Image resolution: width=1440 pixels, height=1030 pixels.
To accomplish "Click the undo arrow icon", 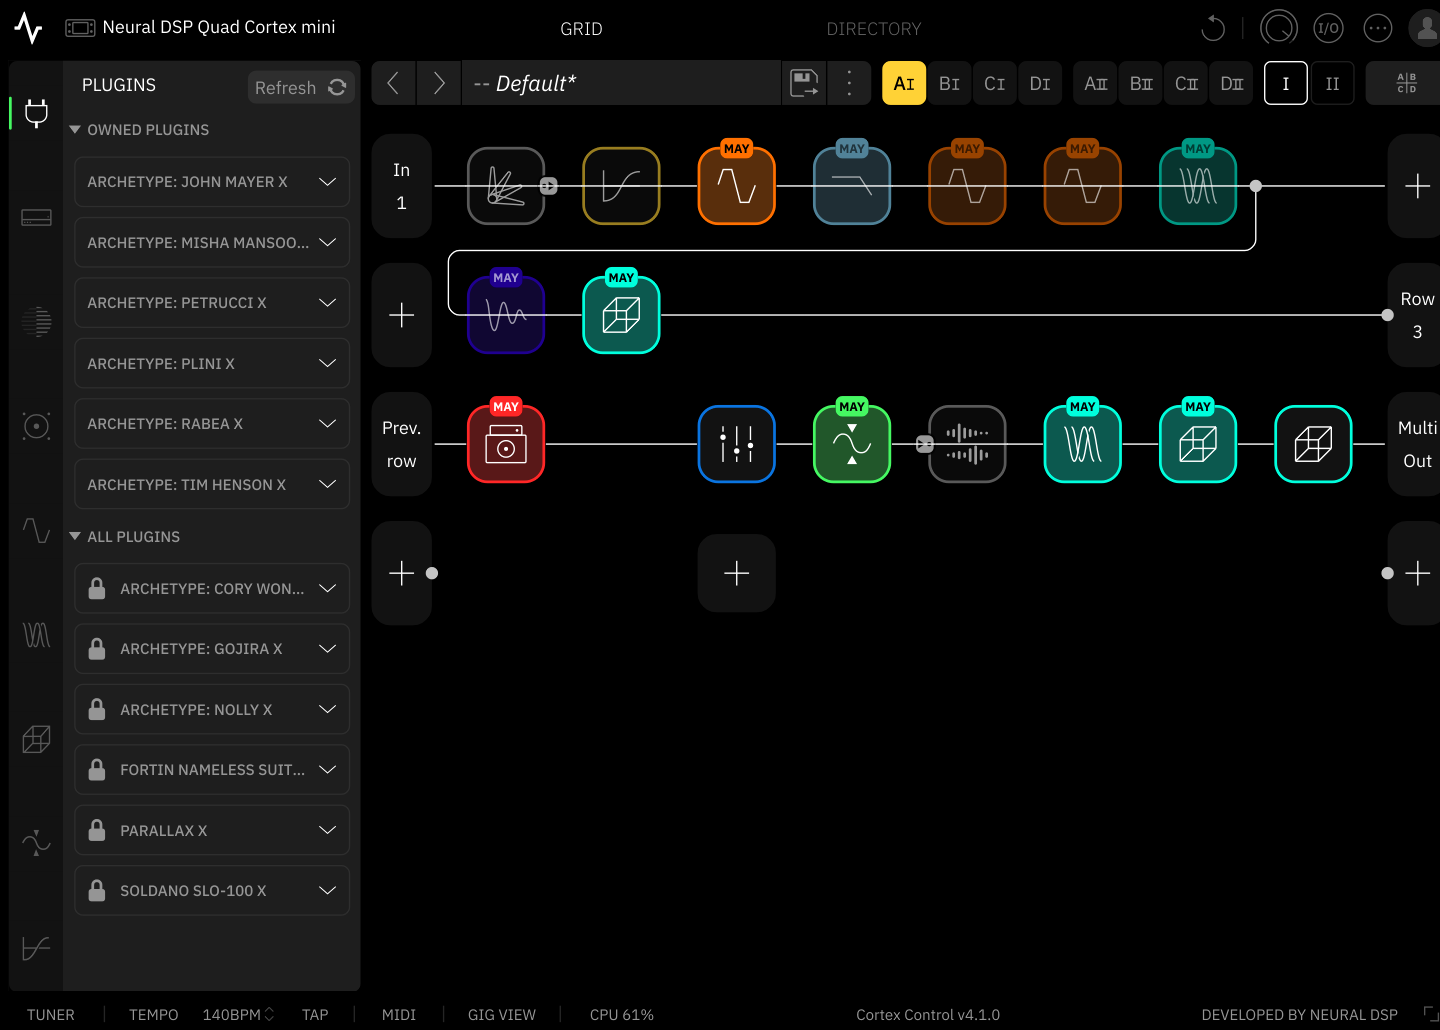I will [x=1213, y=28].
